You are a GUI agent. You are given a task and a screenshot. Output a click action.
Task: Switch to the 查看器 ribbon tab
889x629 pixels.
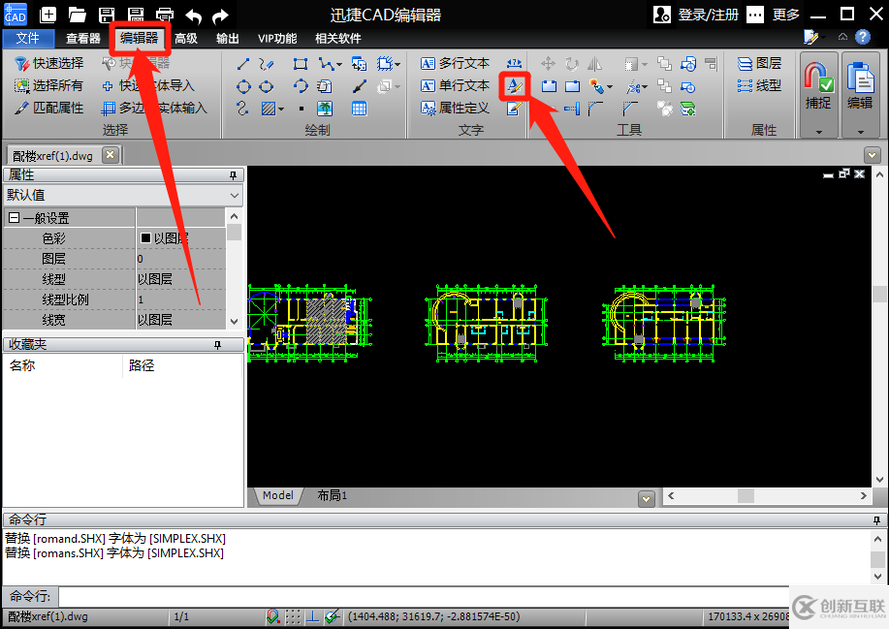pos(83,39)
